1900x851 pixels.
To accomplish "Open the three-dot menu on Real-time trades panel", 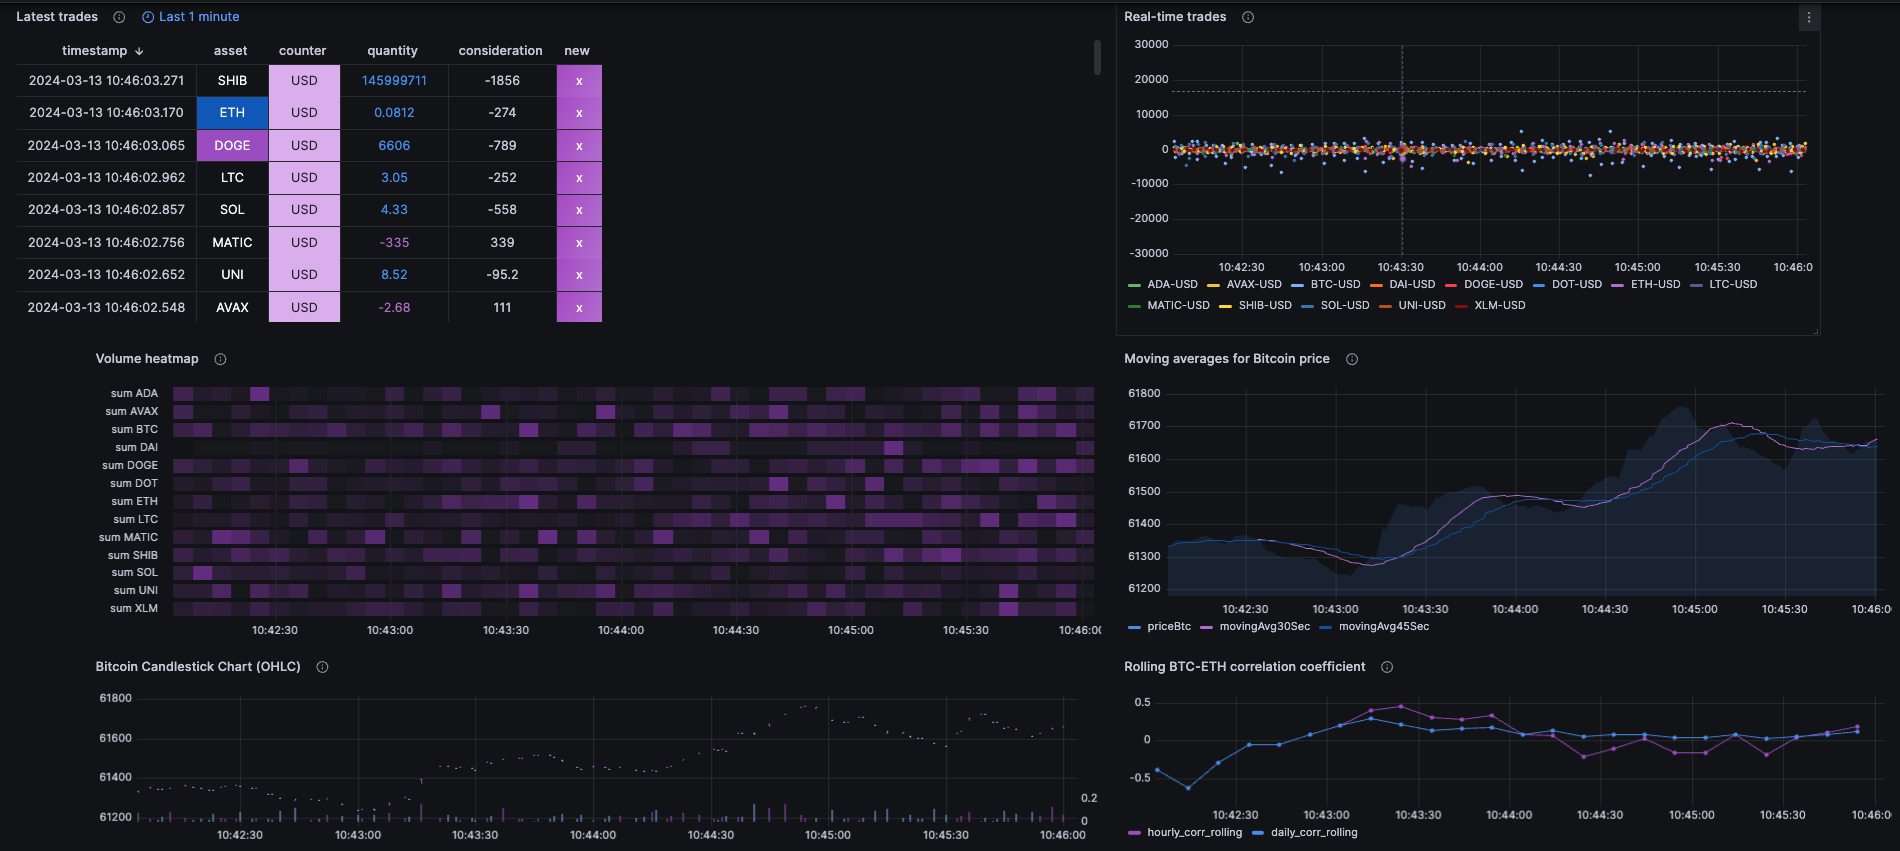I will (1809, 18).
